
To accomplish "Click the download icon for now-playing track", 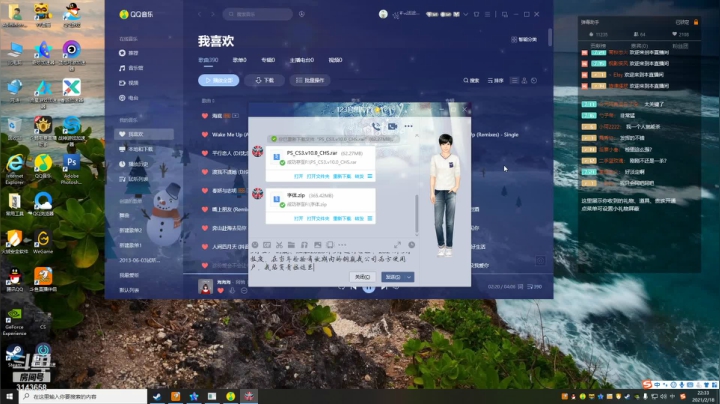I will coord(232,291).
